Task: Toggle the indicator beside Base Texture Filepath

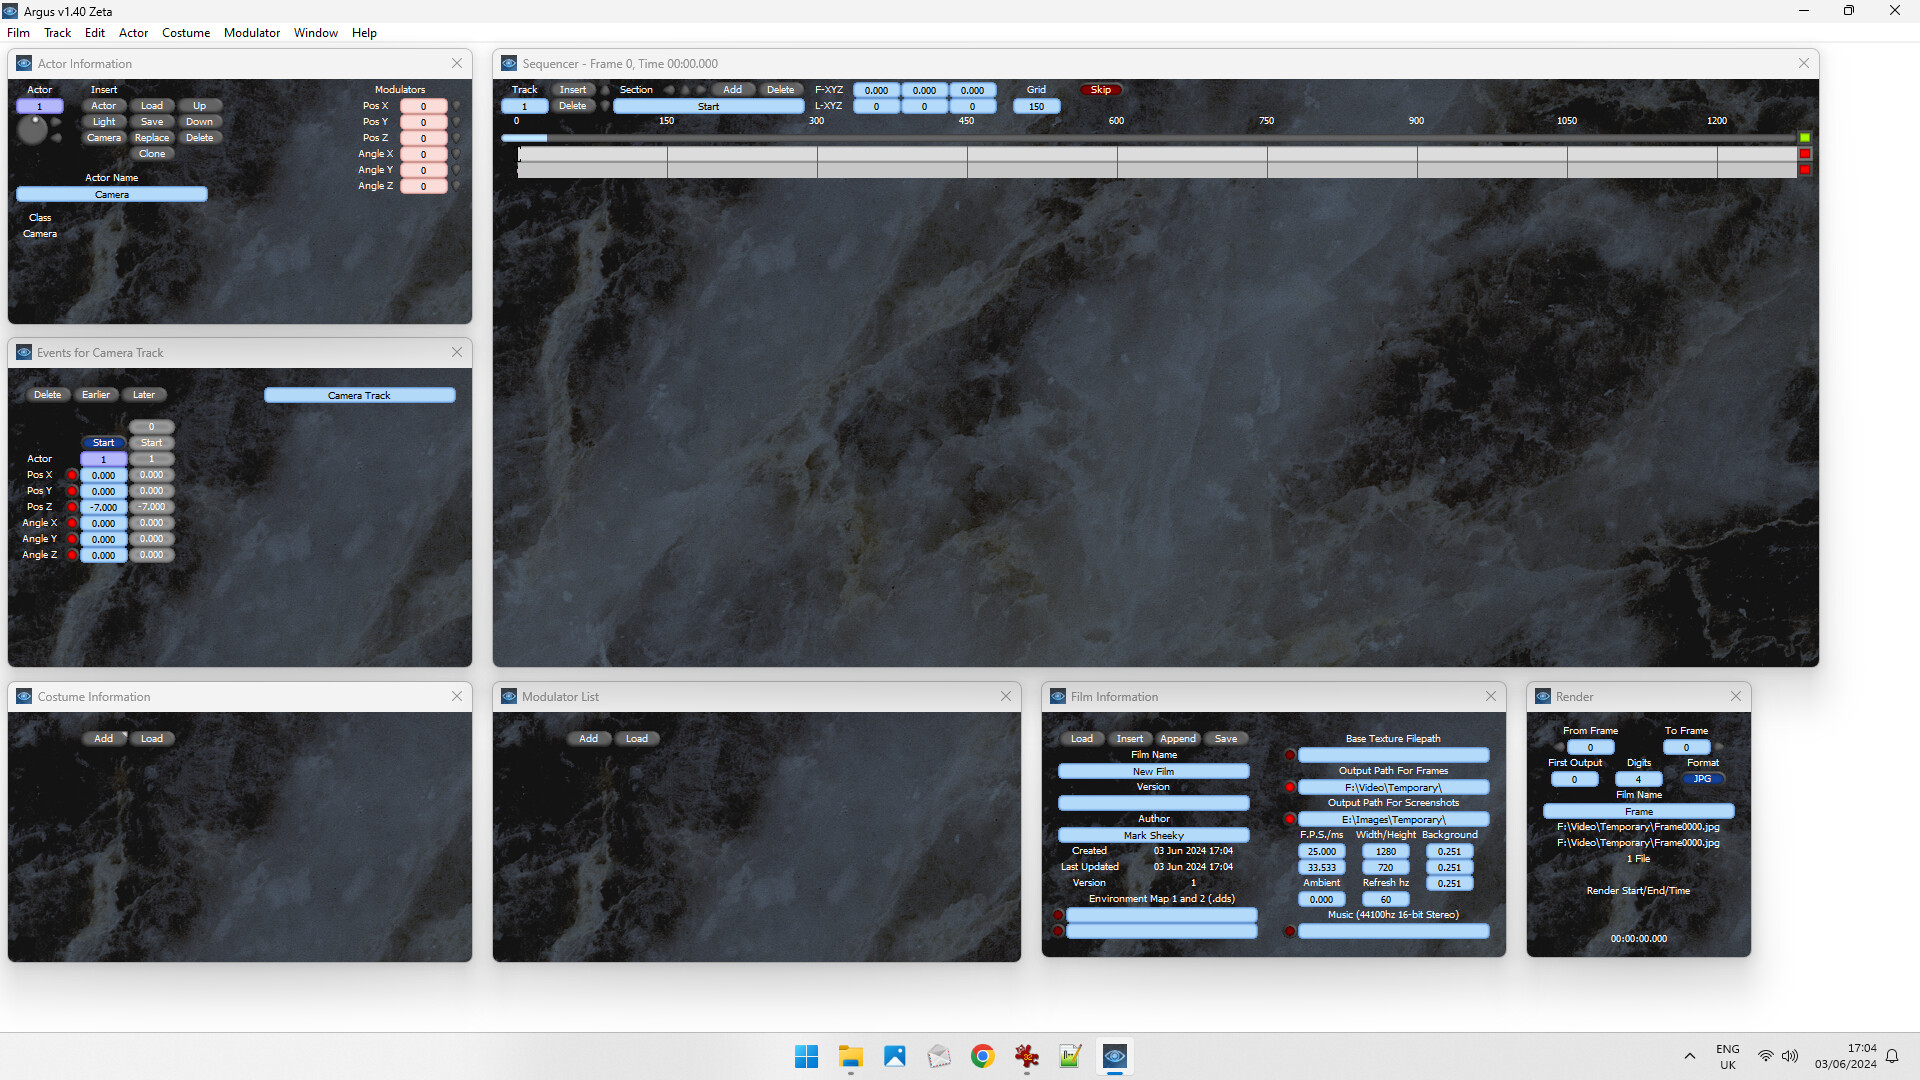Action: click(x=1289, y=756)
